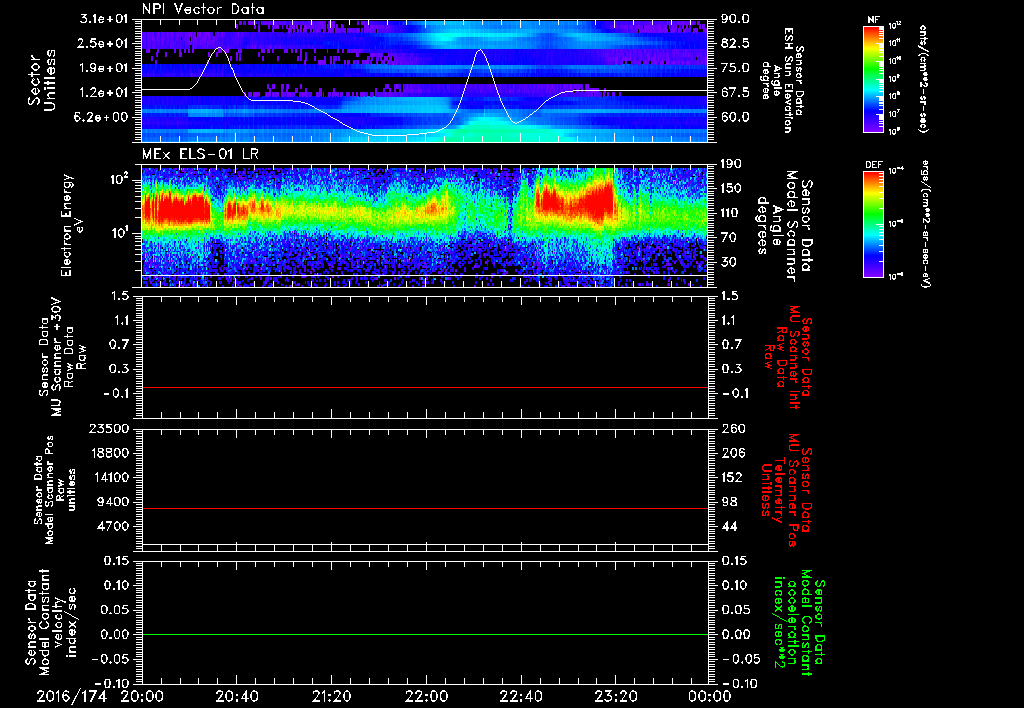Image resolution: width=1024 pixels, height=708 pixels.
Task: Click the ergs/(cm**2-sr-sec-eV) units label
Action: (x=923, y=223)
